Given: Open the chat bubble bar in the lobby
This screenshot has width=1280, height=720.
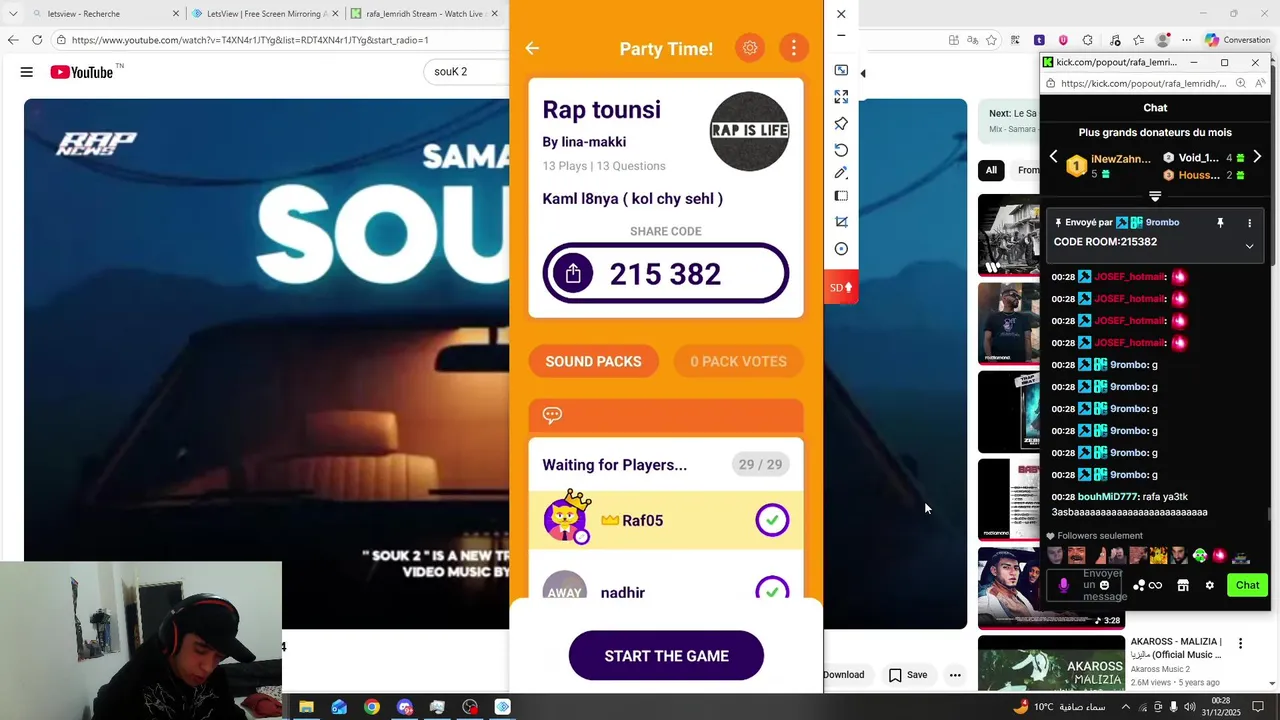Looking at the screenshot, I should (x=666, y=415).
